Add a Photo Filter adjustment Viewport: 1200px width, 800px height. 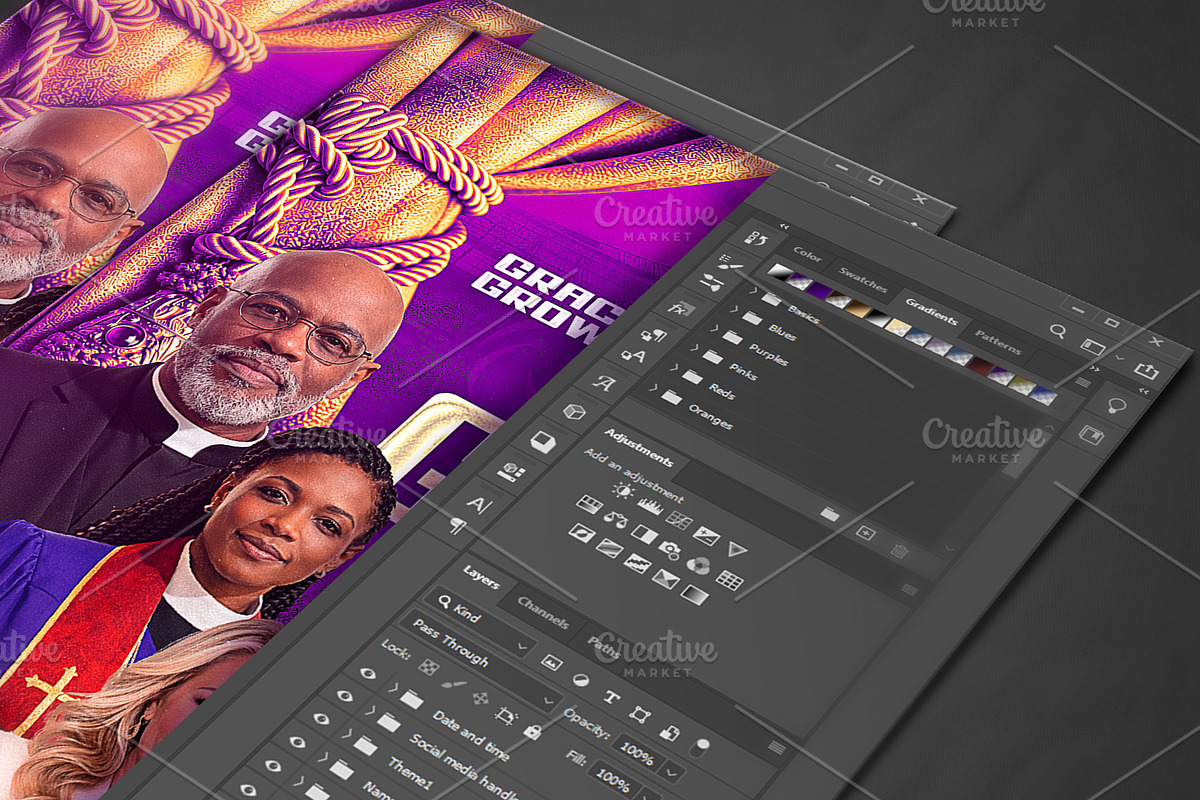(x=671, y=551)
